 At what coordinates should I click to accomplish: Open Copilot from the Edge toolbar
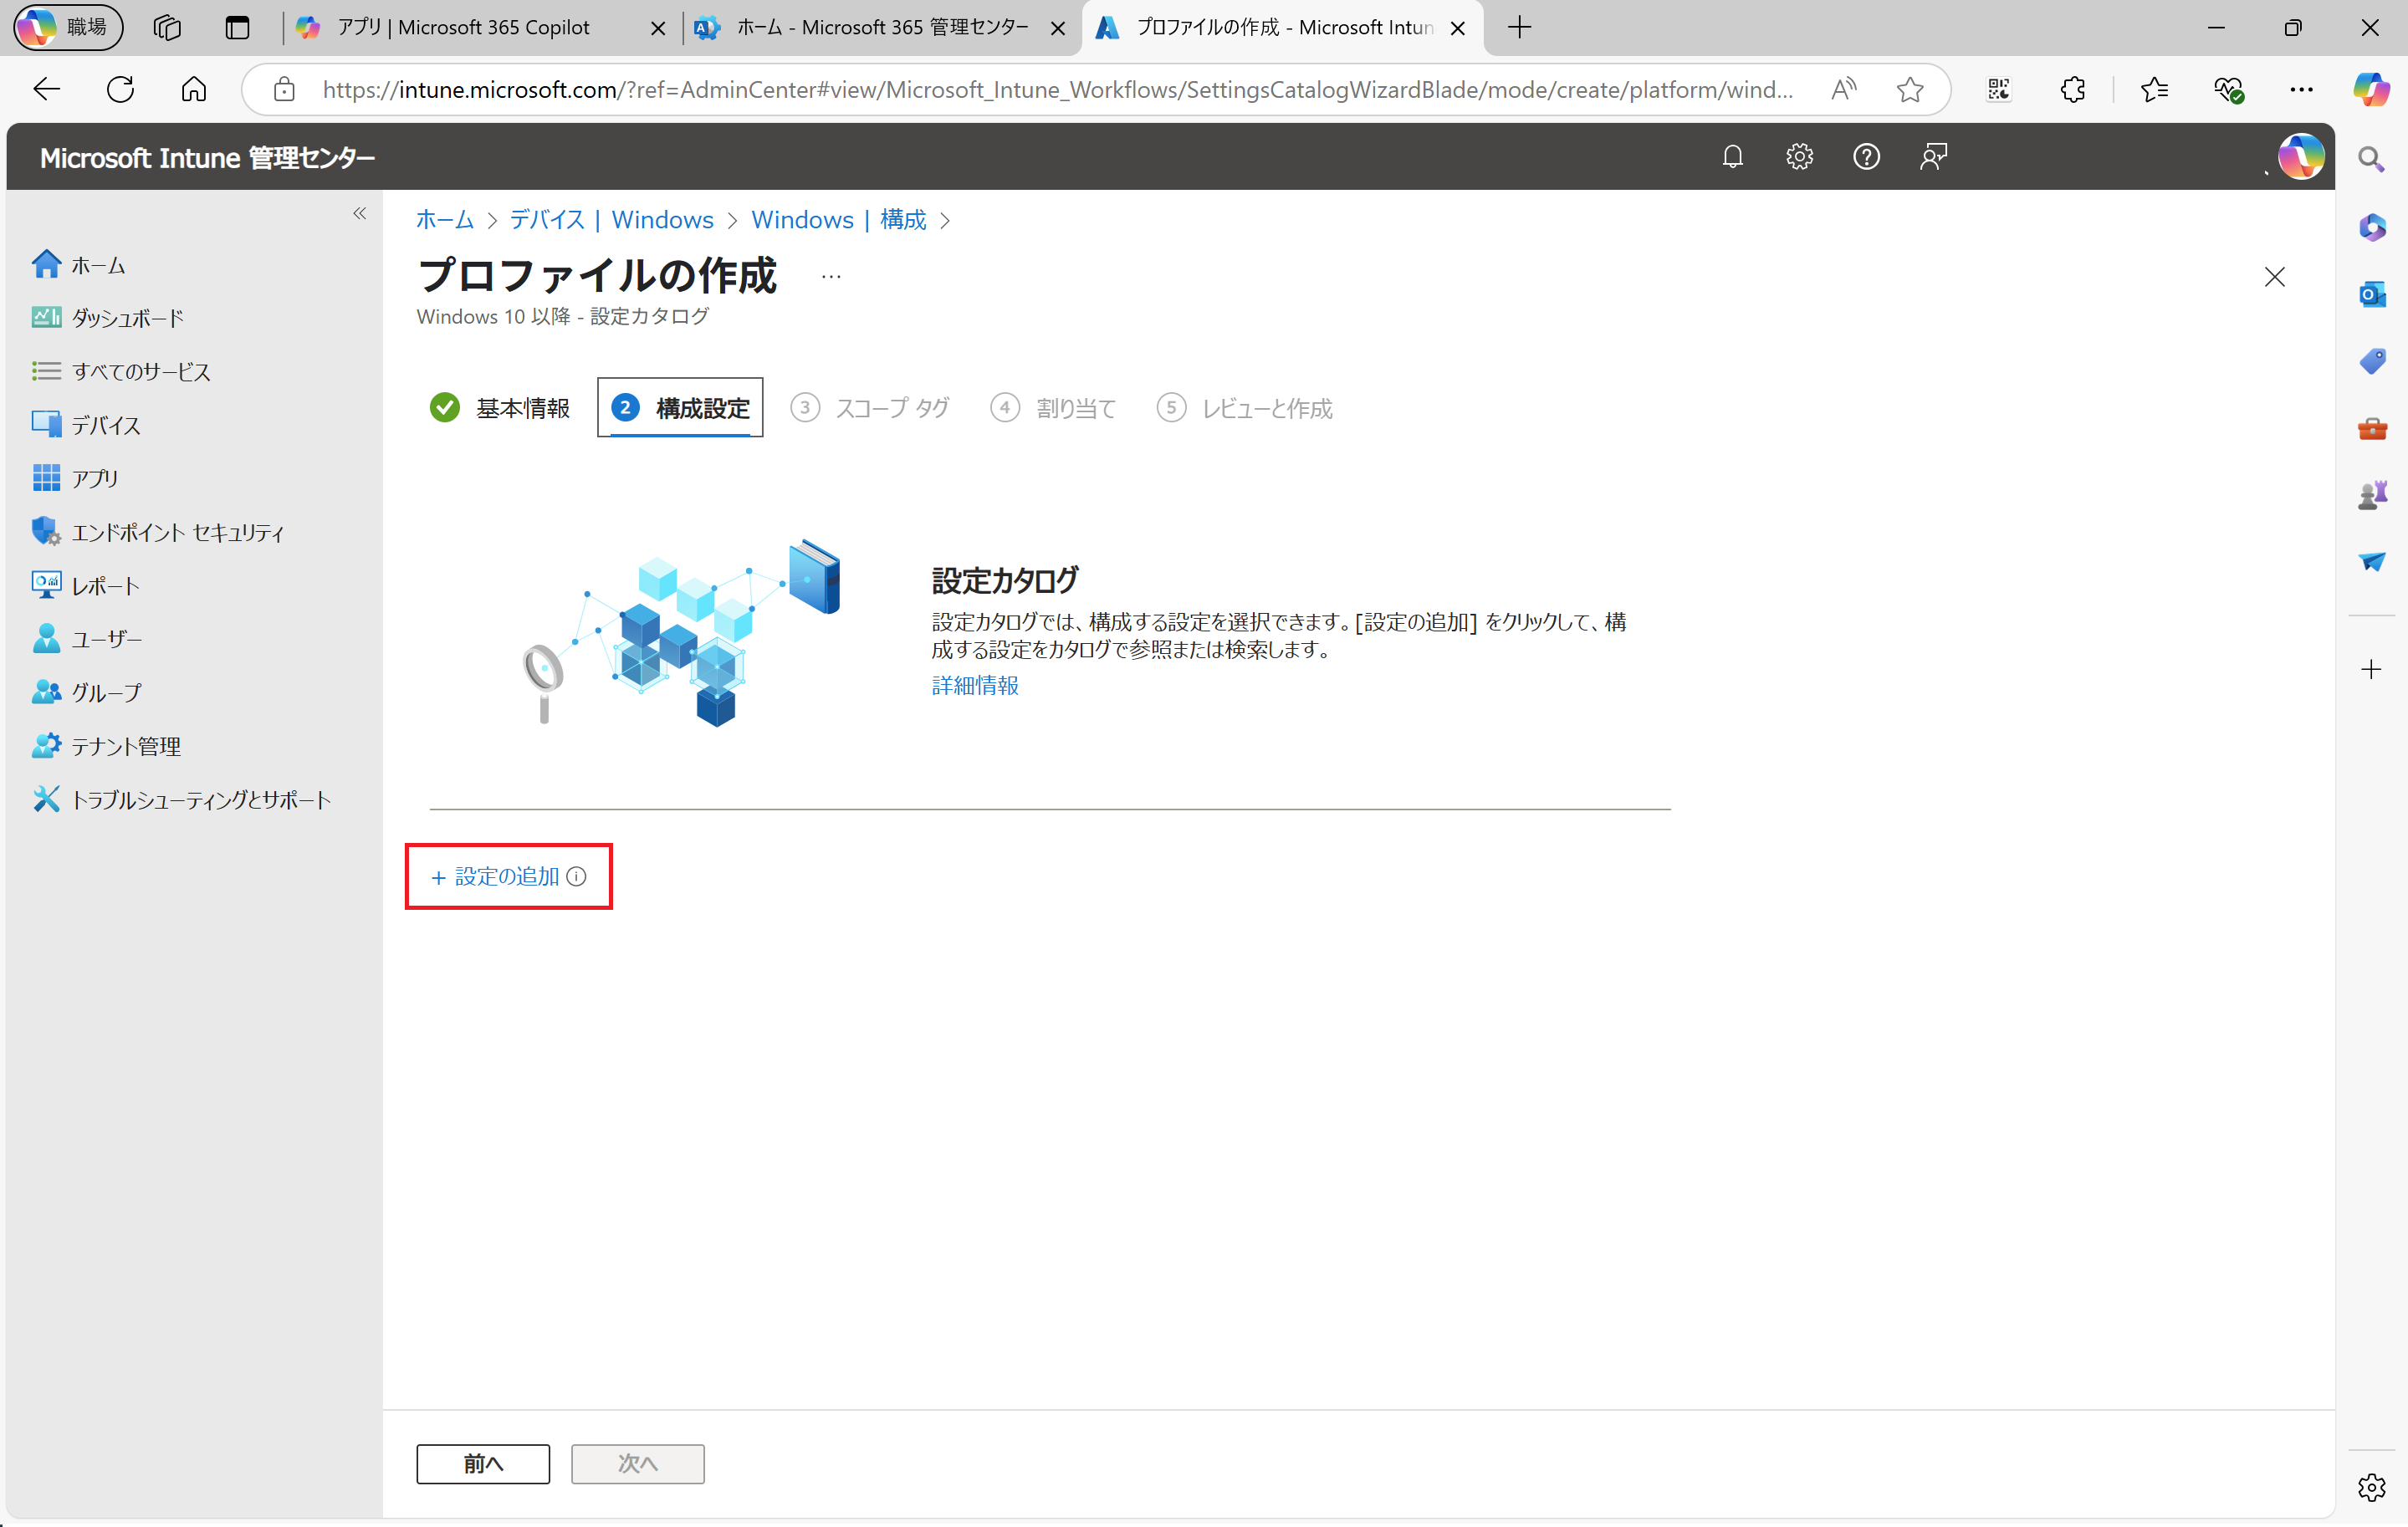2373,89
